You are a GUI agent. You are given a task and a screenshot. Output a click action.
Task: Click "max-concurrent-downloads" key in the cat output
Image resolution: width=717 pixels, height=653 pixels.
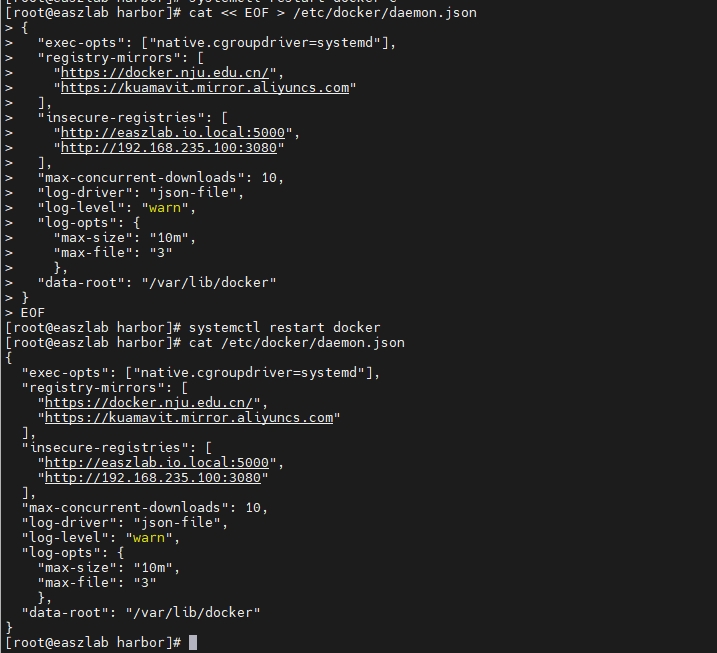[128, 508]
